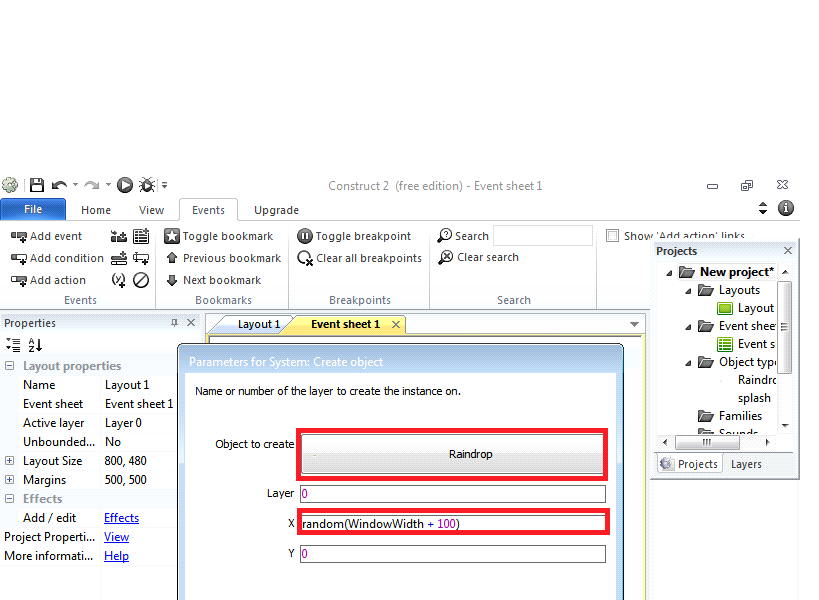The height and width of the screenshot is (600, 819).
Task: Open the document tabs list dropdown arrow
Action: point(634,324)
